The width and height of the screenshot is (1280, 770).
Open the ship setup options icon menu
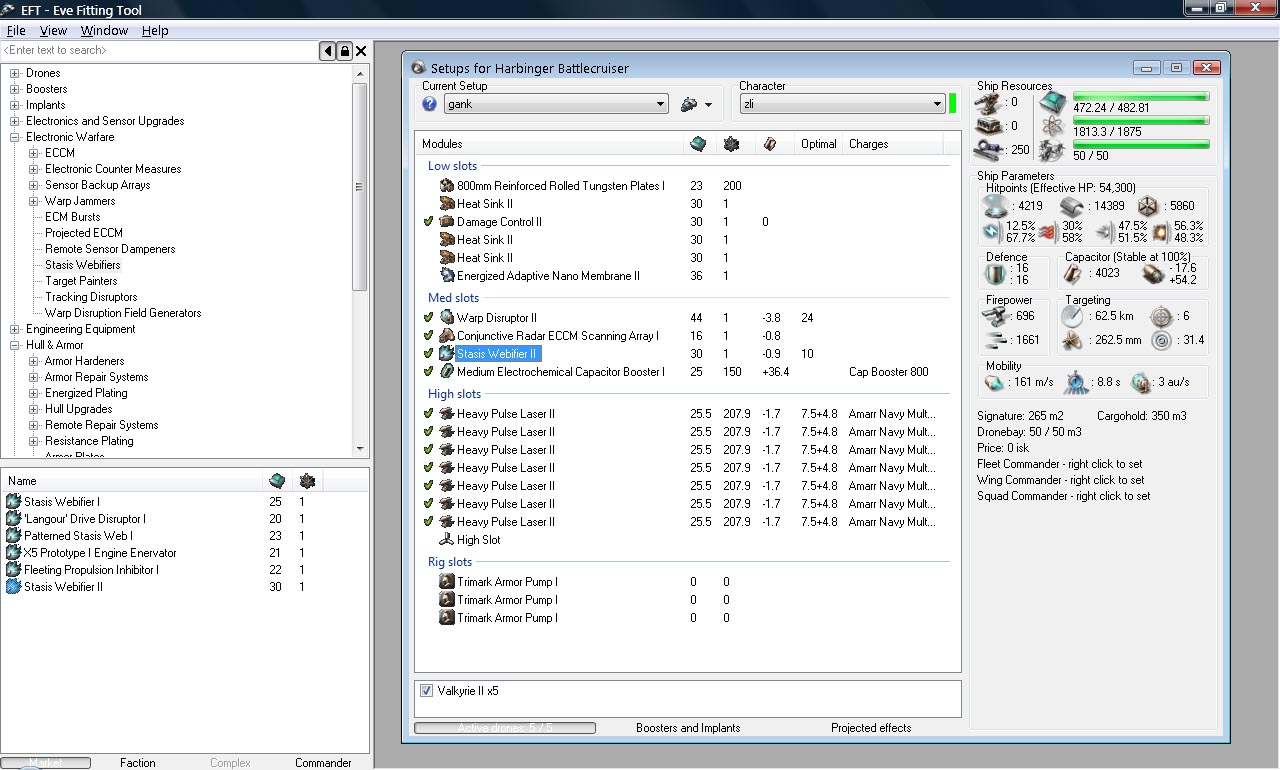tap(689, 104)
